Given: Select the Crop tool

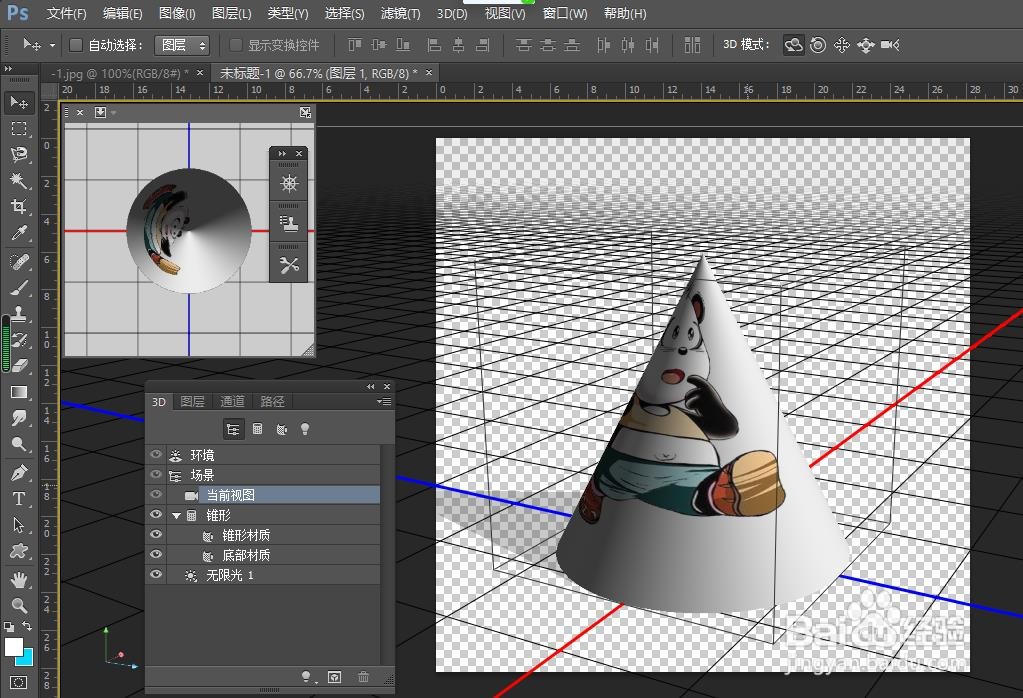Looking at the screenshot, I should point(19,207).
